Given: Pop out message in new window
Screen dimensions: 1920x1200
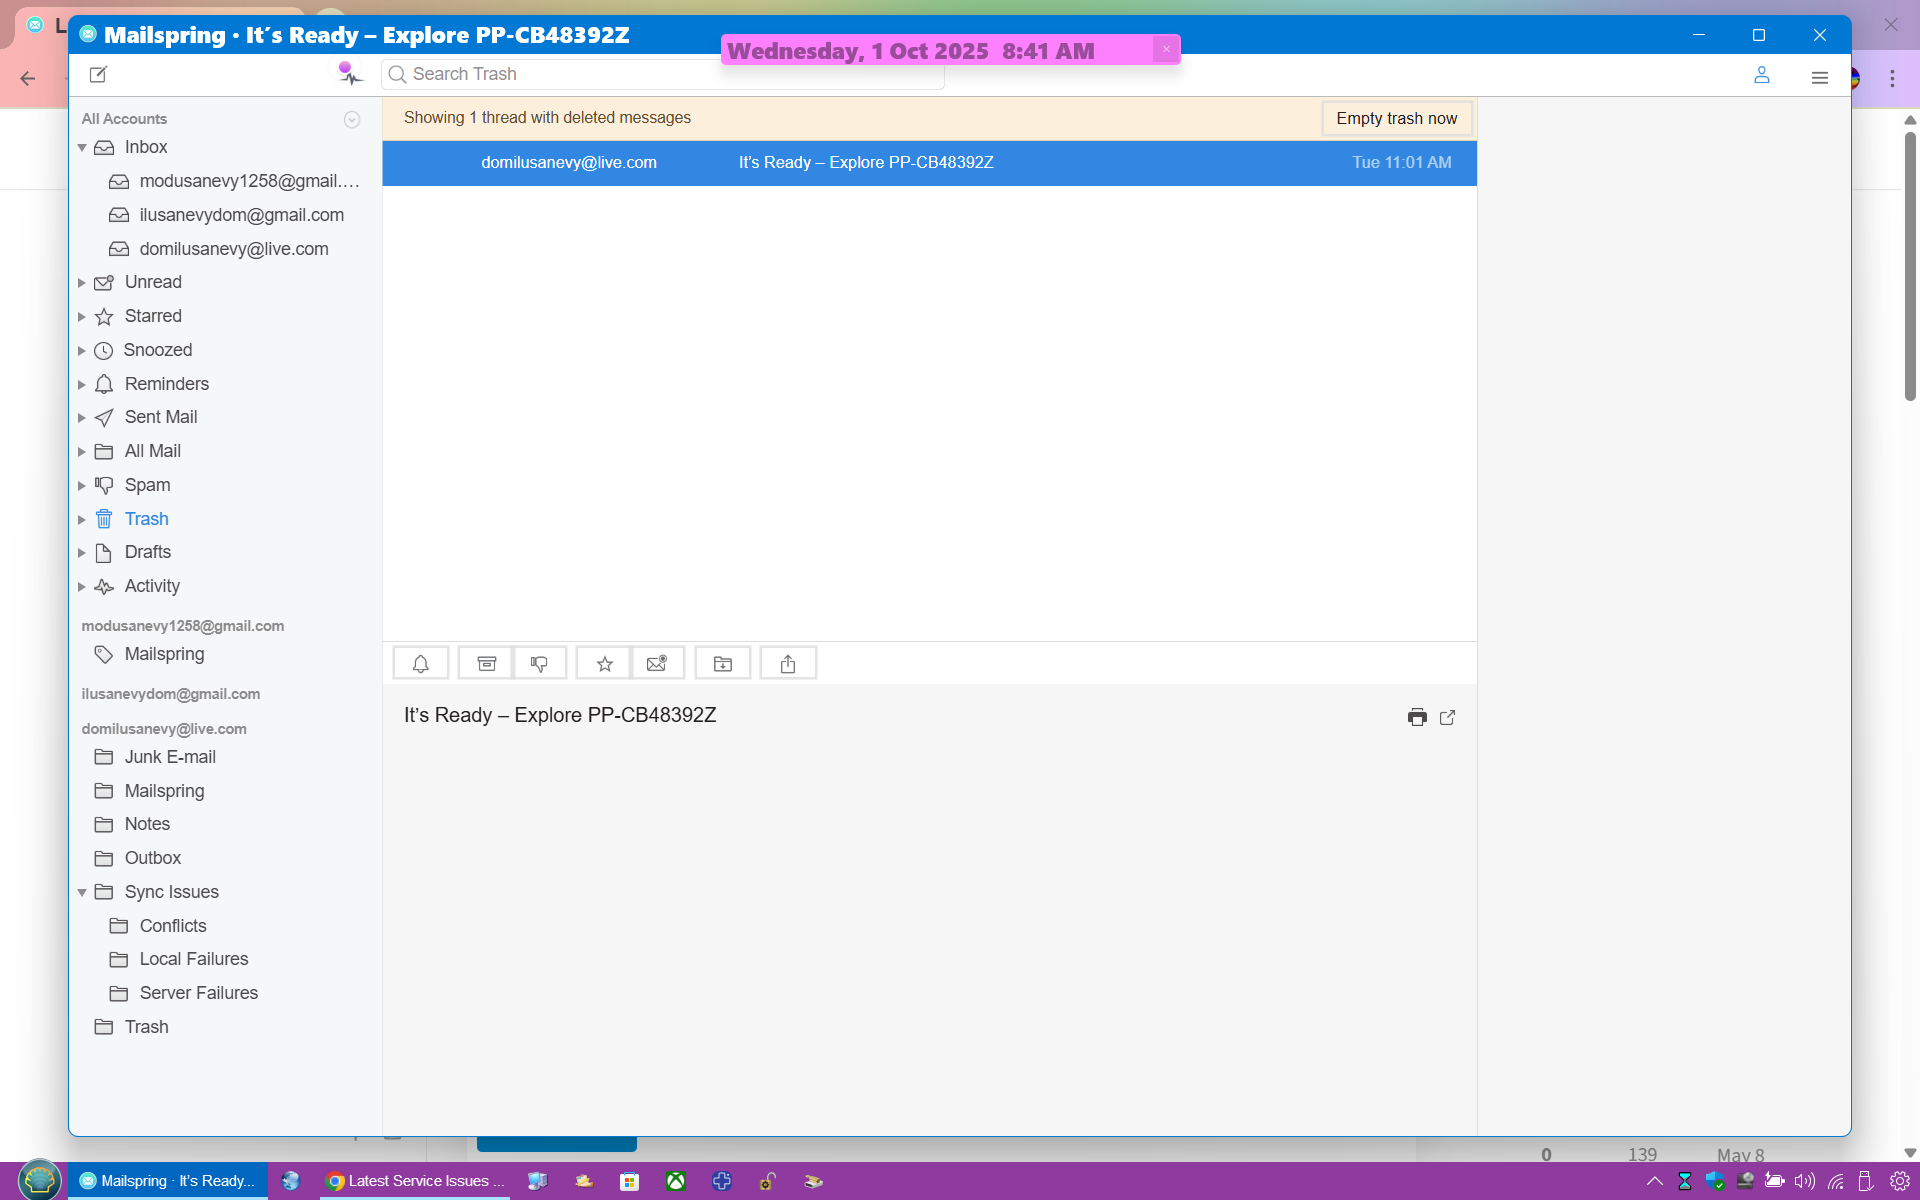Looking at the screenshot, I should [x=1447, y=717].
